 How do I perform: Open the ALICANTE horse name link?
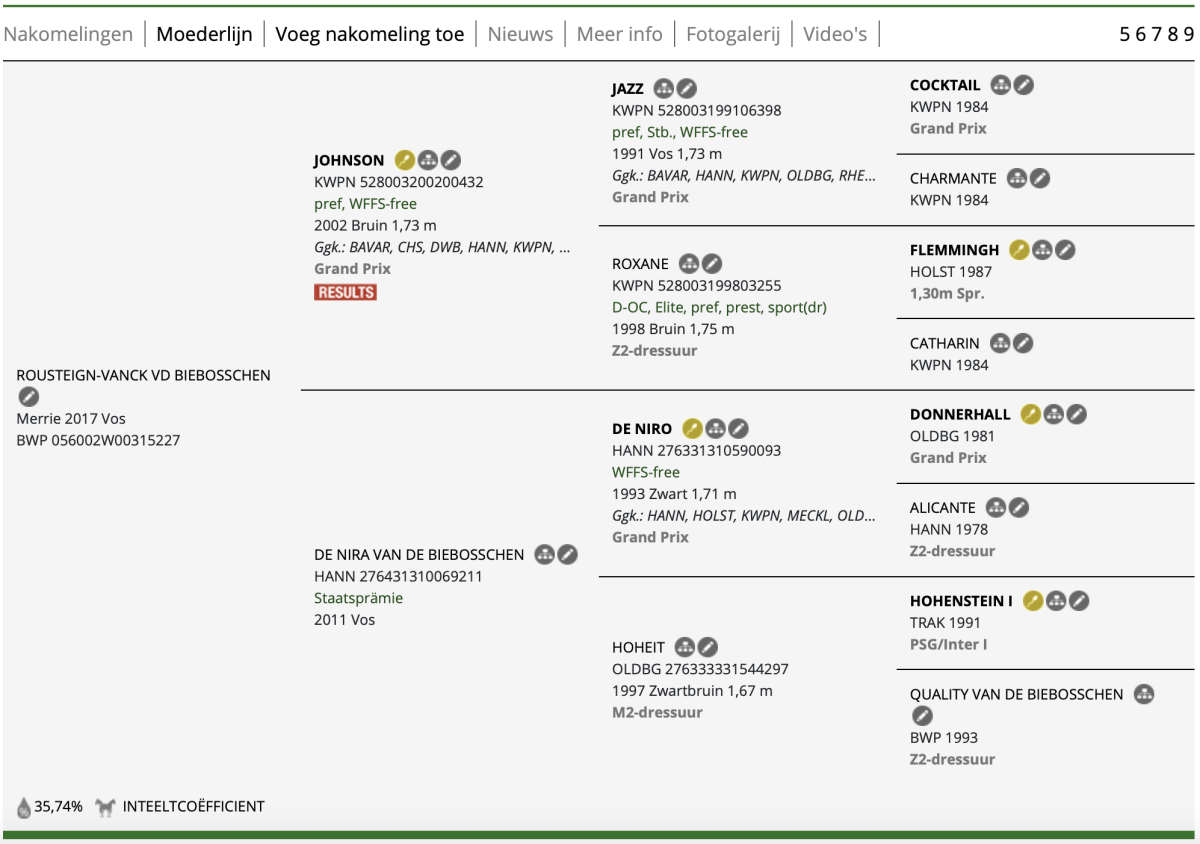coord(943,507)
